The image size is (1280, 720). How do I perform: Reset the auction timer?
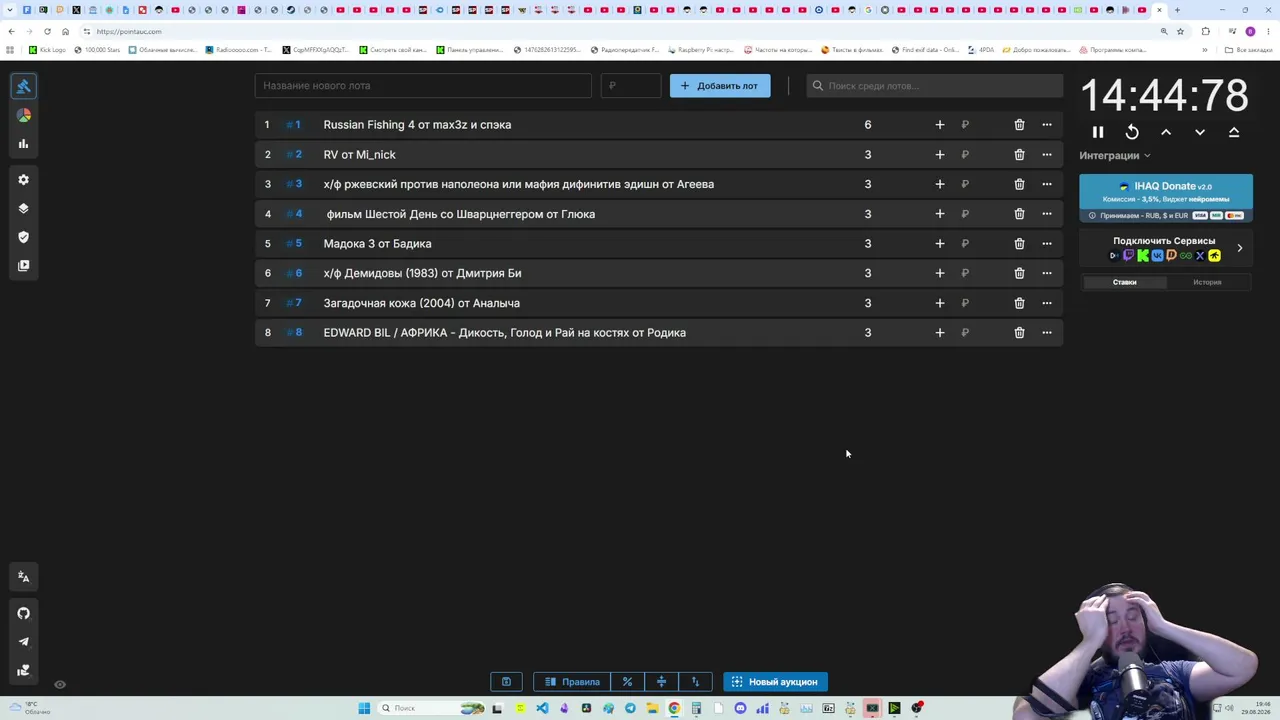[1132, 132]
